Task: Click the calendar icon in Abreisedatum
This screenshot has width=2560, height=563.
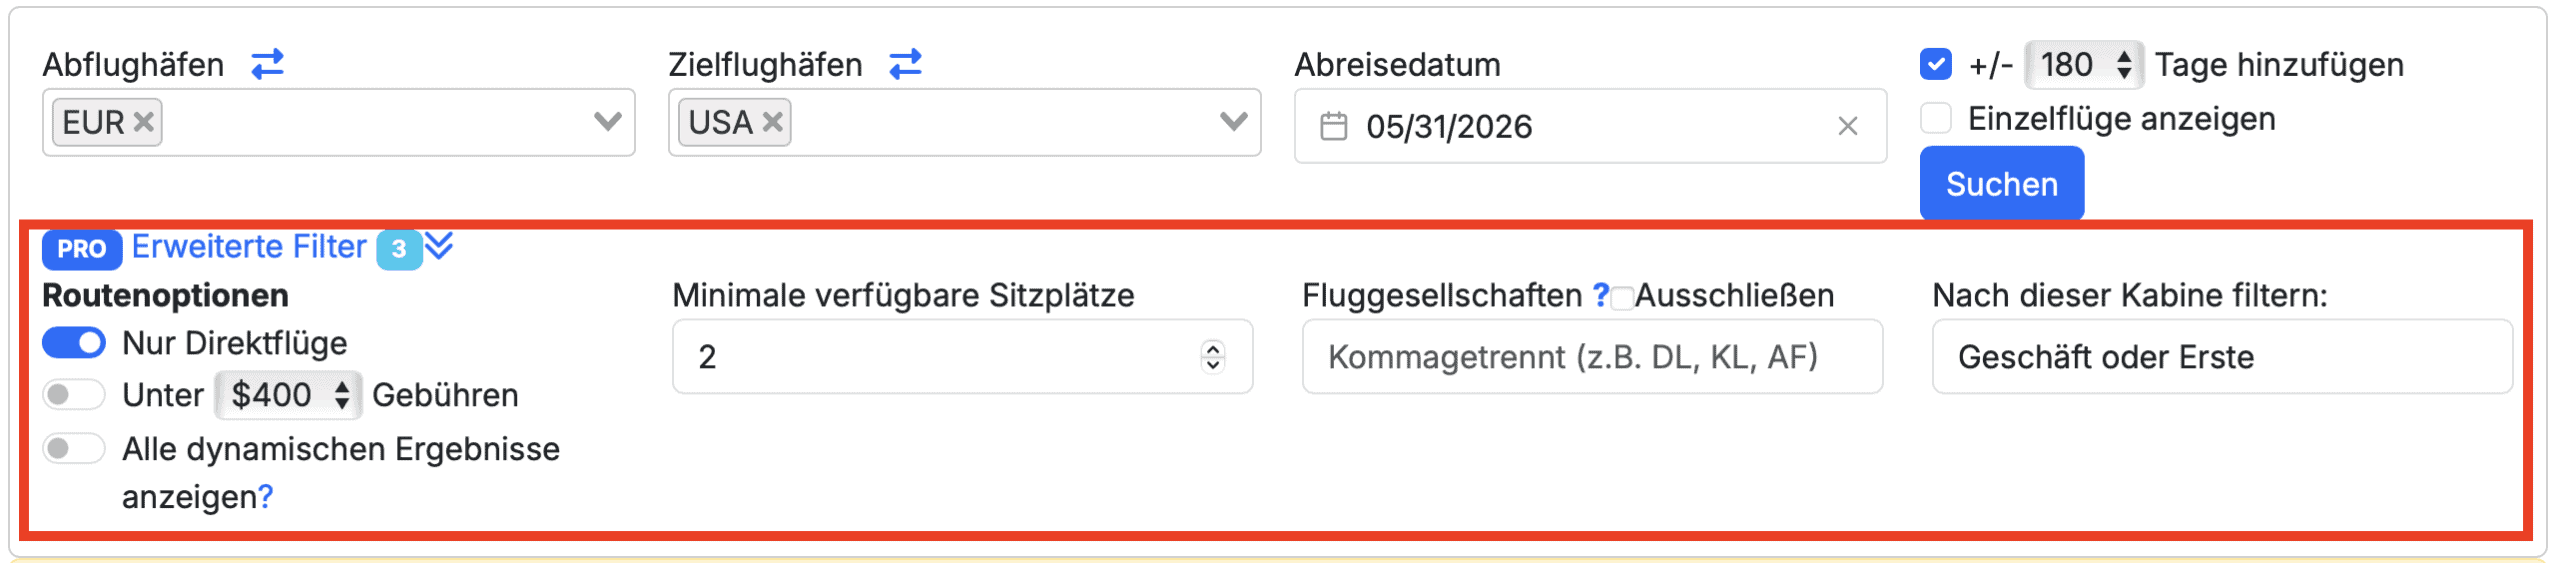Action: (x=1333, y=126)
